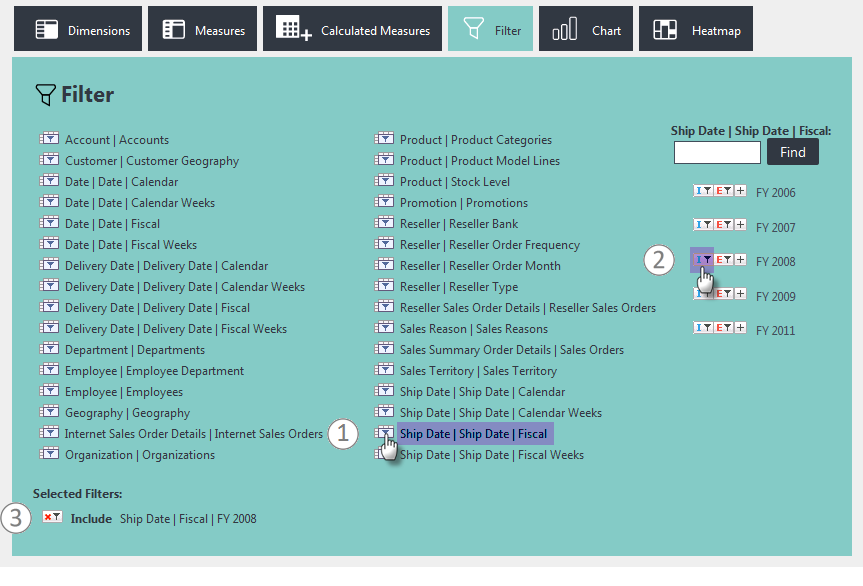Screen dimensions: 863x586
Task: Select Employee | Employees dimension
Action: 124,392
